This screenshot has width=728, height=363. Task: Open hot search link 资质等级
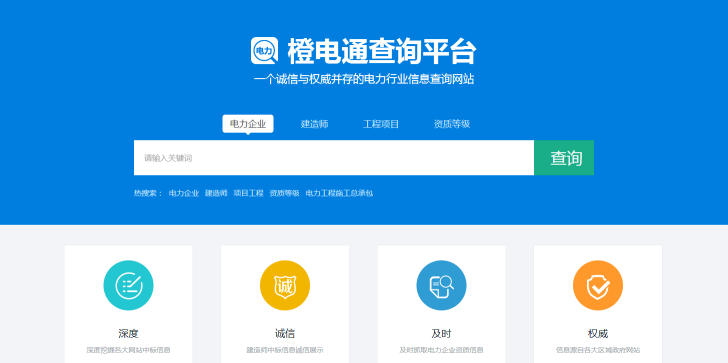pyautogui.click(x=285, y=193)
